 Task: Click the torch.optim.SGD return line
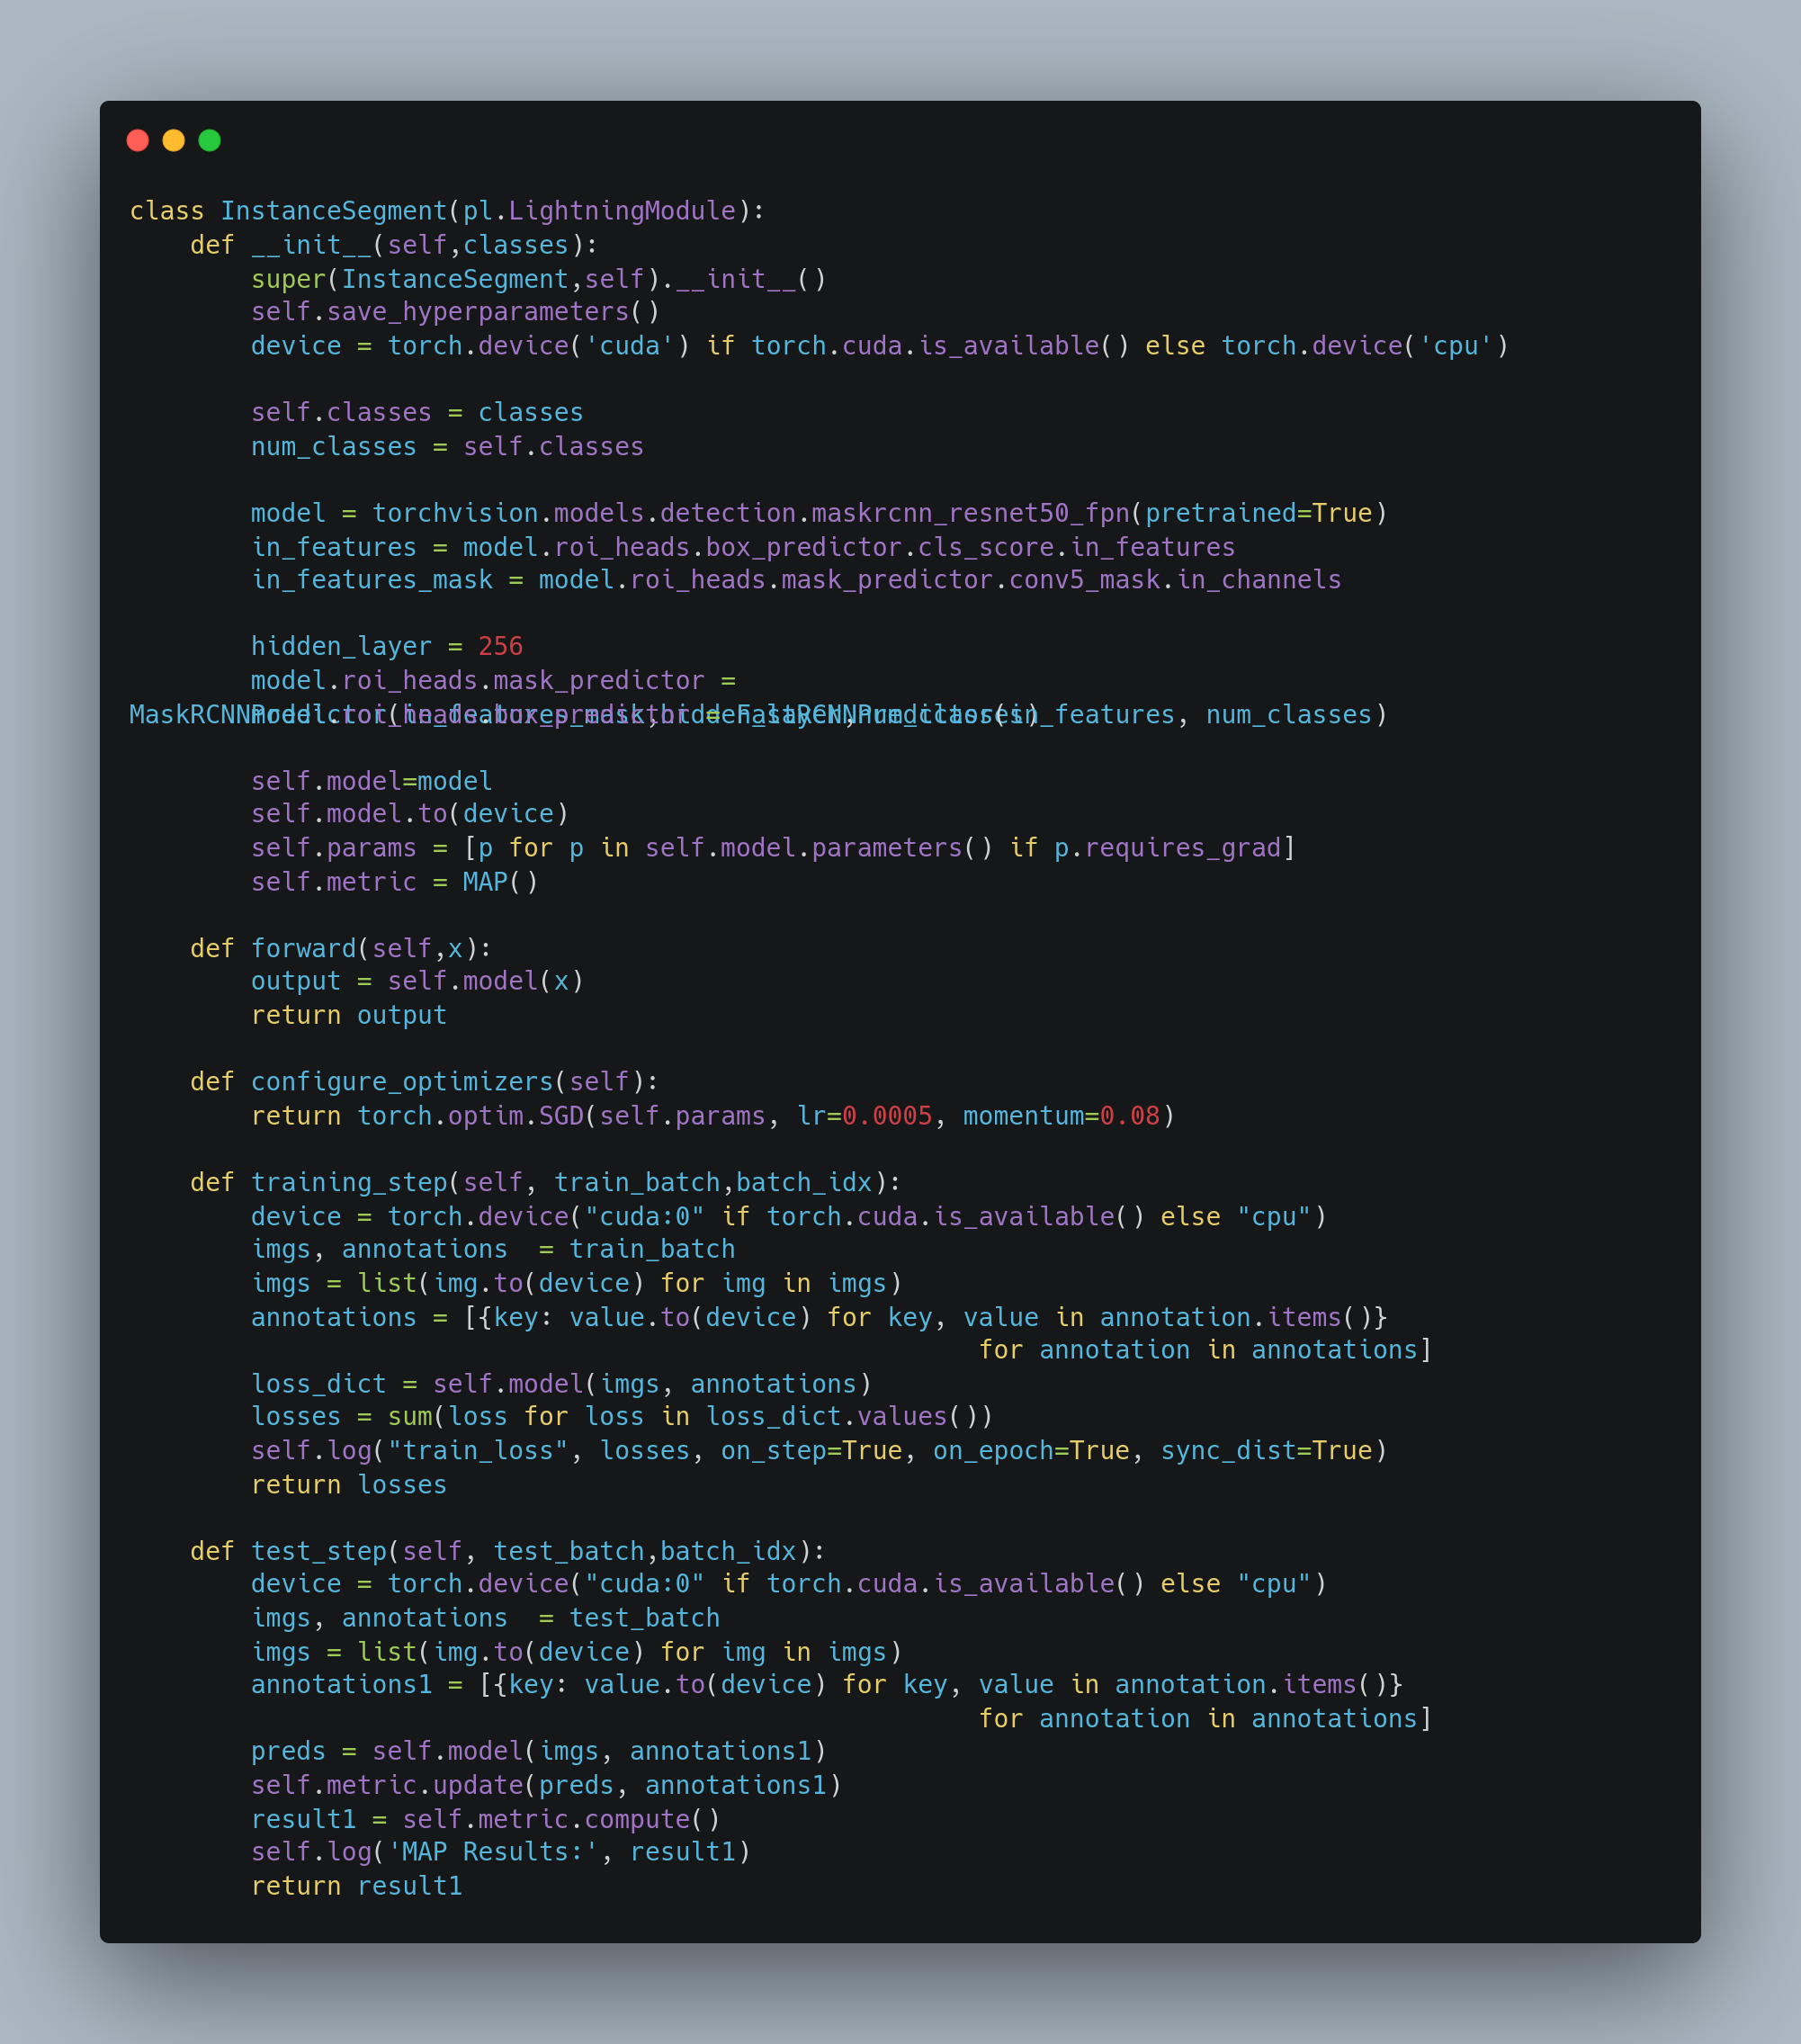click(x=713, y=1116)
